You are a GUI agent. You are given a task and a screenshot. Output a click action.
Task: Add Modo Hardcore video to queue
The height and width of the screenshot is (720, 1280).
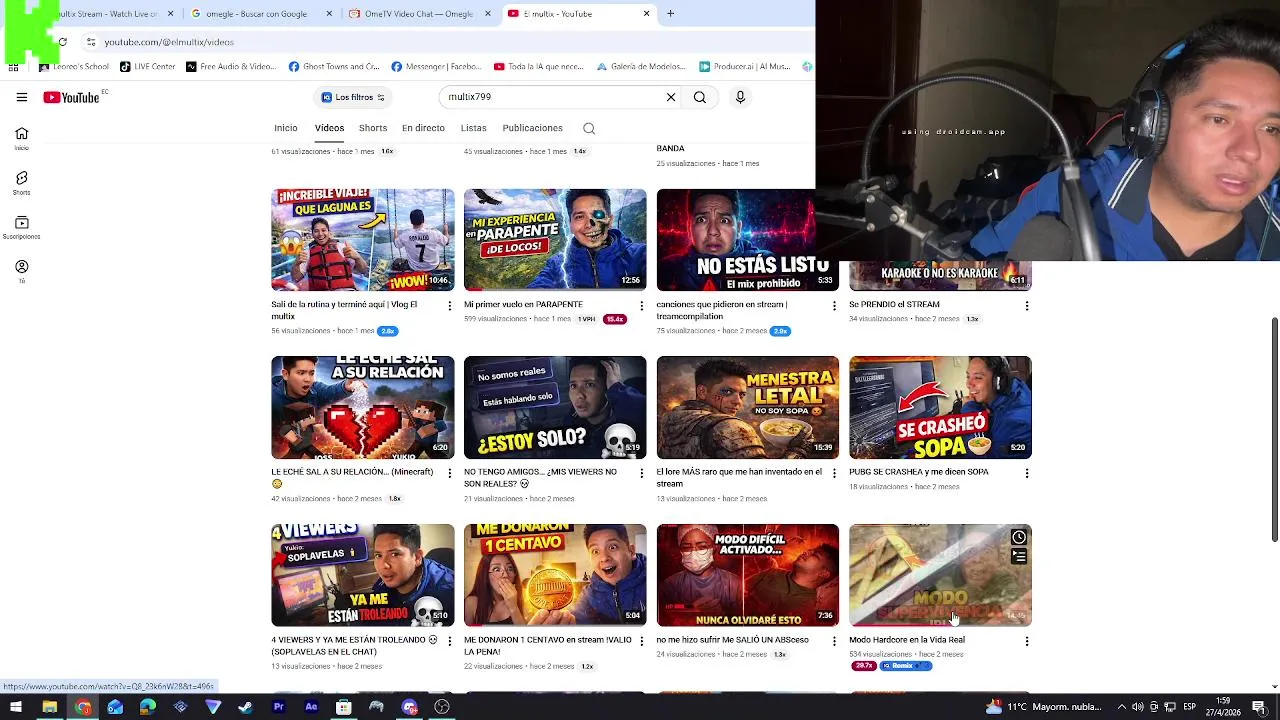[1018, 556]
